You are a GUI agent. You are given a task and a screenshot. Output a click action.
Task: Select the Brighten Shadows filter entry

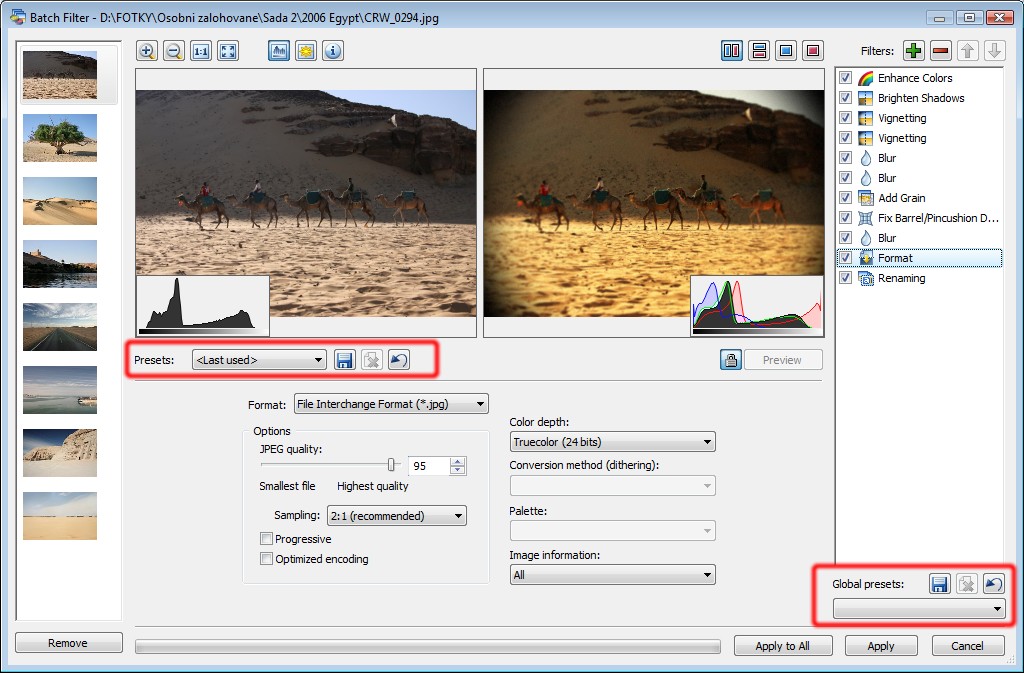[x=921, y=98]
